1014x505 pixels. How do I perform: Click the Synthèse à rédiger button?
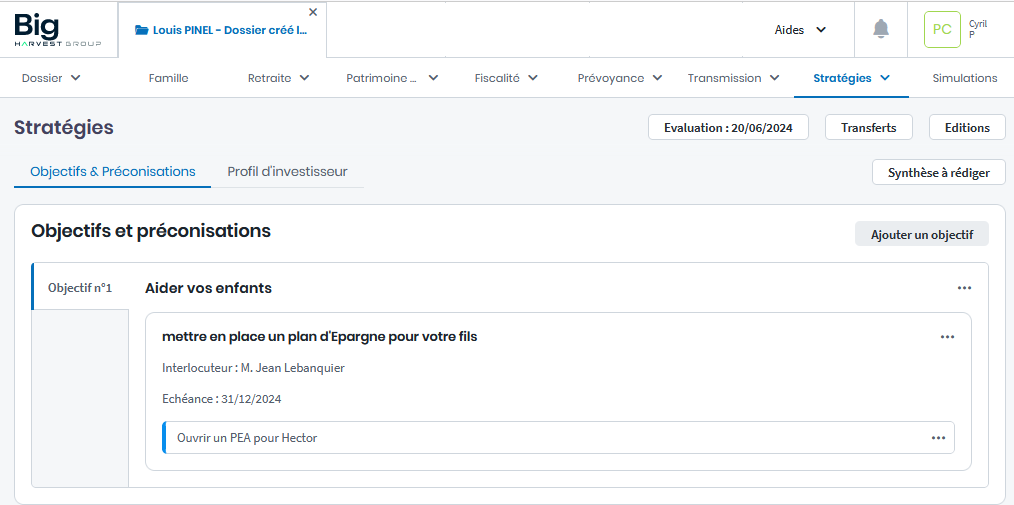coord(938,173)
